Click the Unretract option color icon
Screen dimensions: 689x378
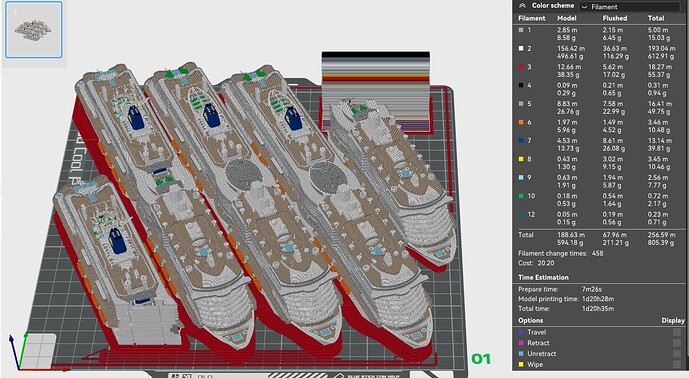[x=521, y=354]
